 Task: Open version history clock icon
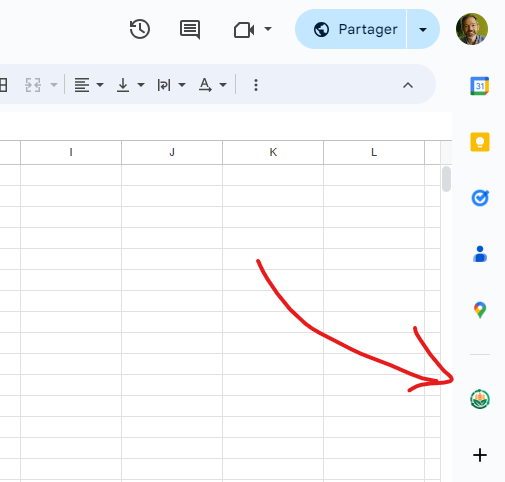140,29
